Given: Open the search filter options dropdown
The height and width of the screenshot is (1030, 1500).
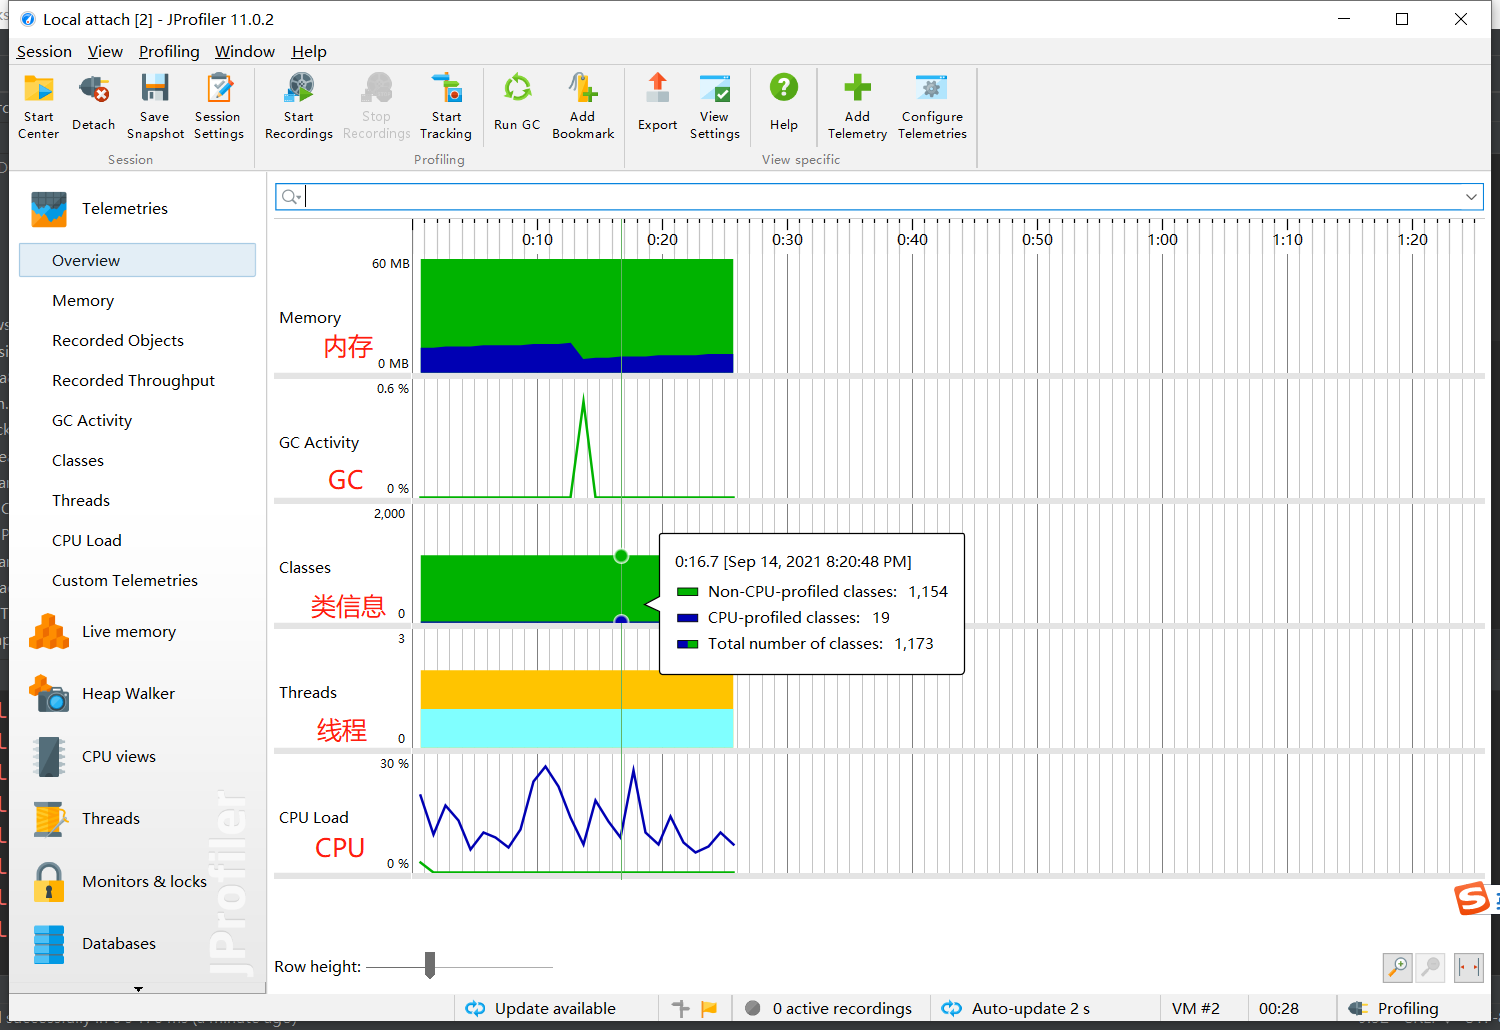Looking at the screenshot, I should click(x=290, y=196).
